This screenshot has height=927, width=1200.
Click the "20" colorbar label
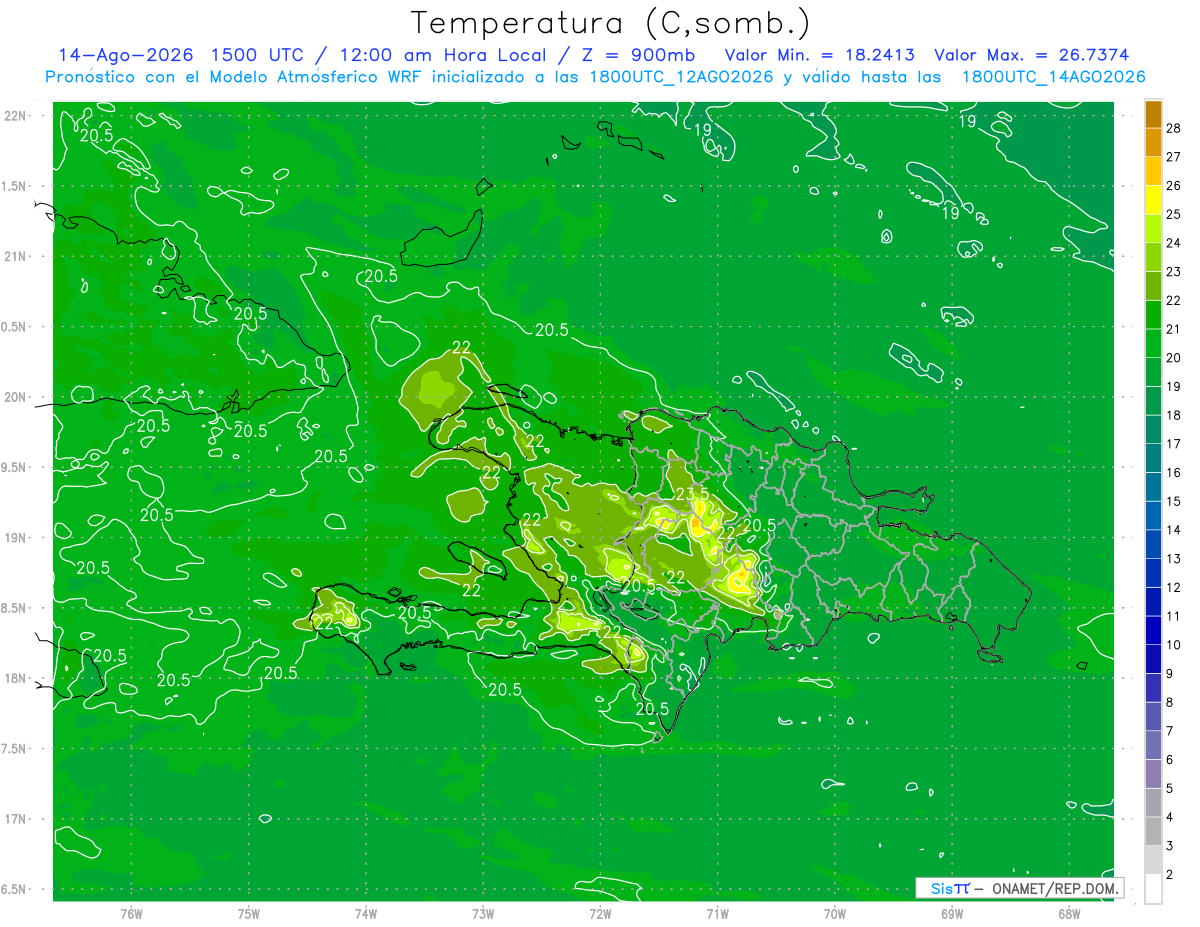(x=1174, y=358)
